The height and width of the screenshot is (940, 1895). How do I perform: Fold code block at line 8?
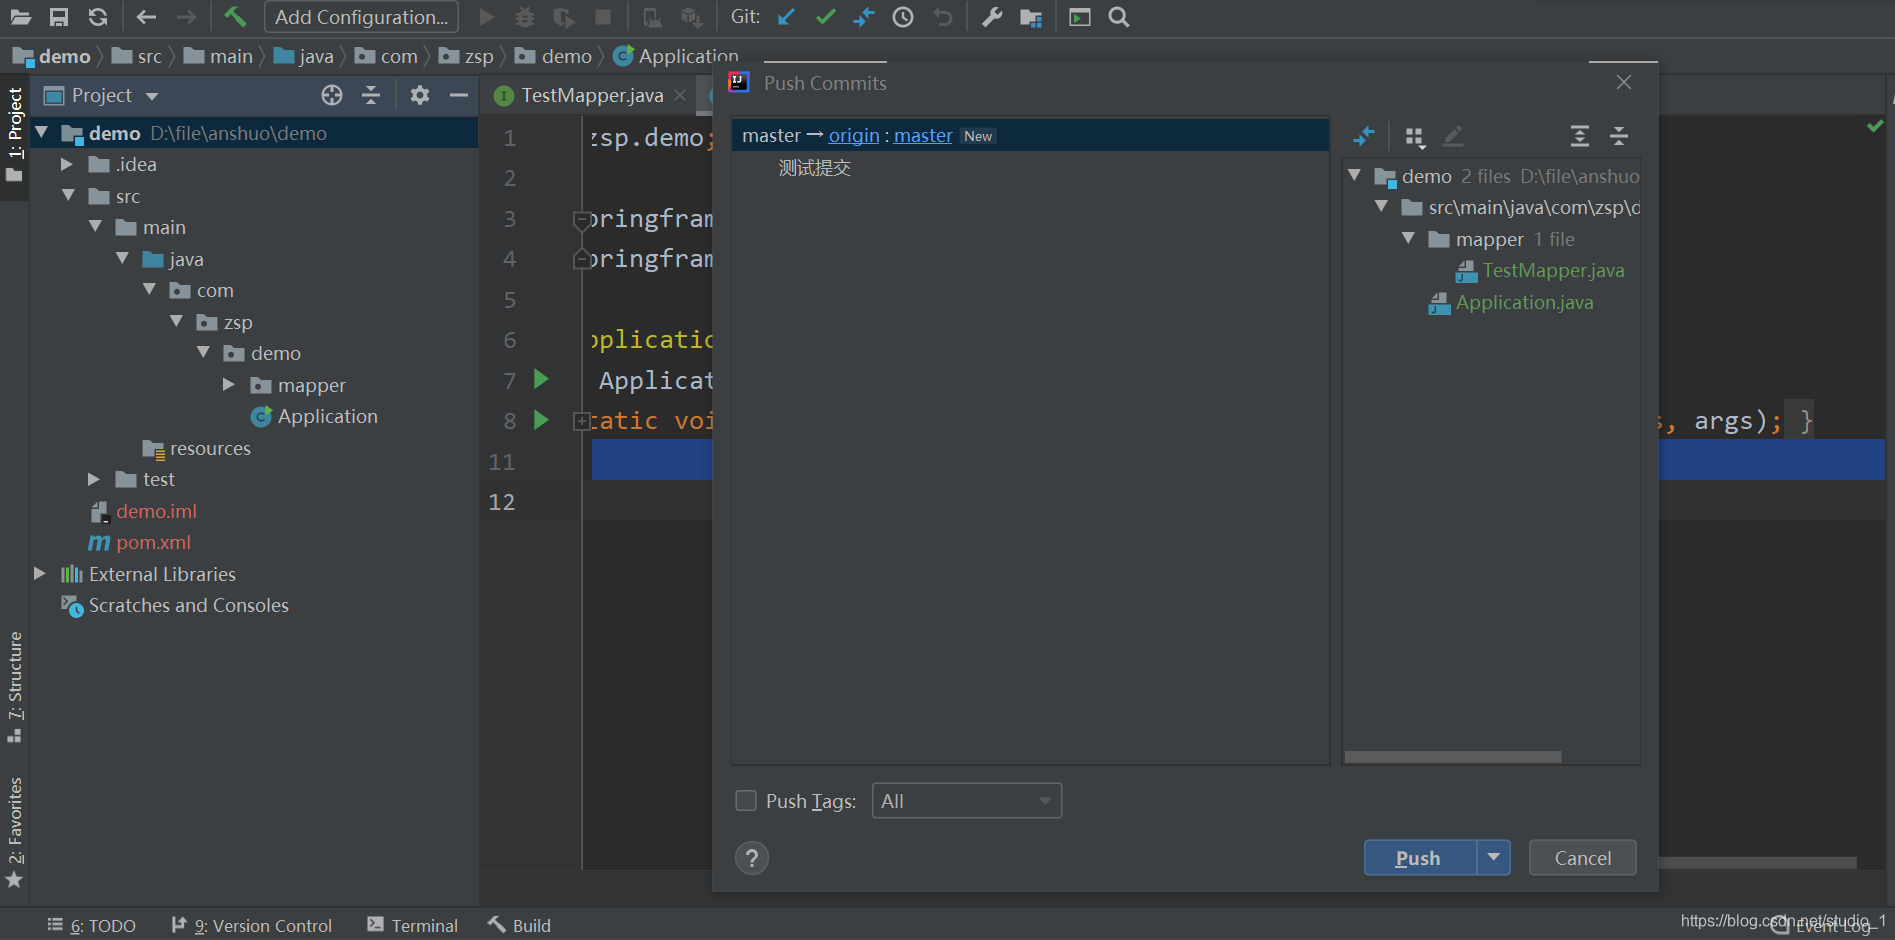[581, 421]
